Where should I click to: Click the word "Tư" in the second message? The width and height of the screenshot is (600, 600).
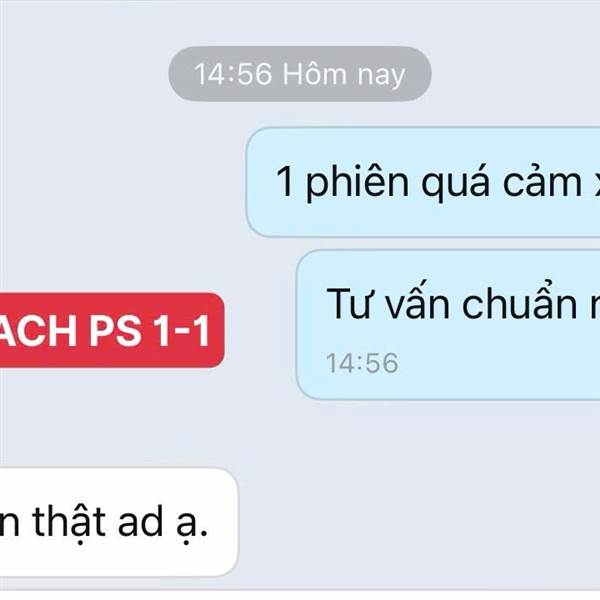[x=349, y=304]
